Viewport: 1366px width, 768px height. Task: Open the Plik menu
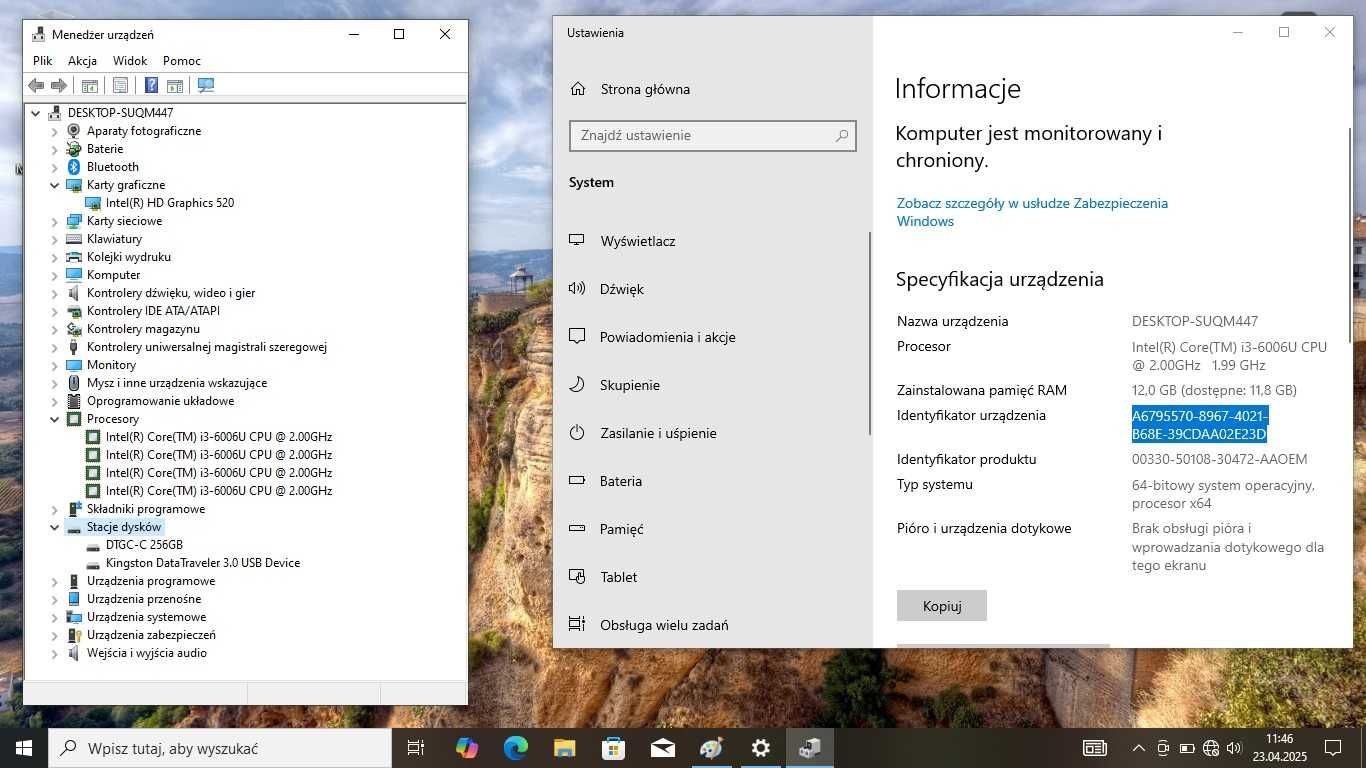(42, 61)
